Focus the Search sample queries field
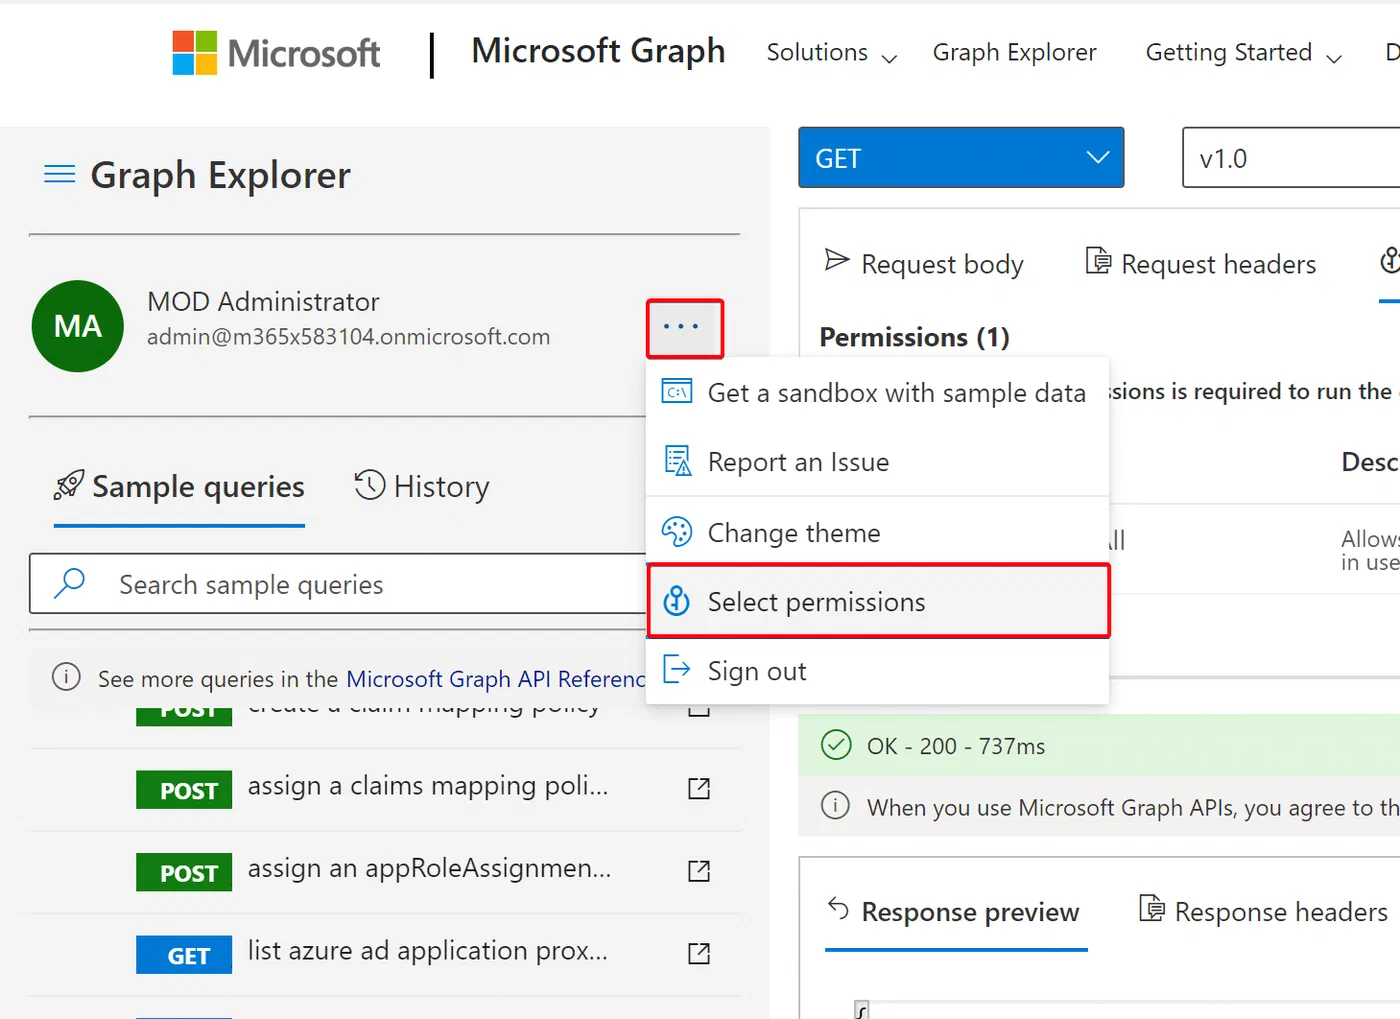 (x=338, y=584)
